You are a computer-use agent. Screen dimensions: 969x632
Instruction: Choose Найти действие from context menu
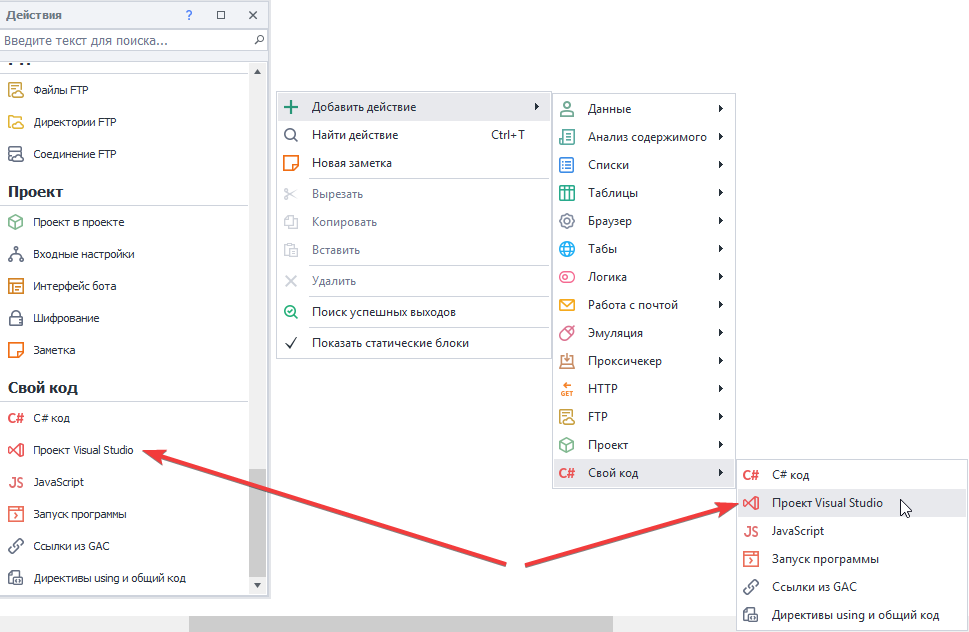pos(355,135)
